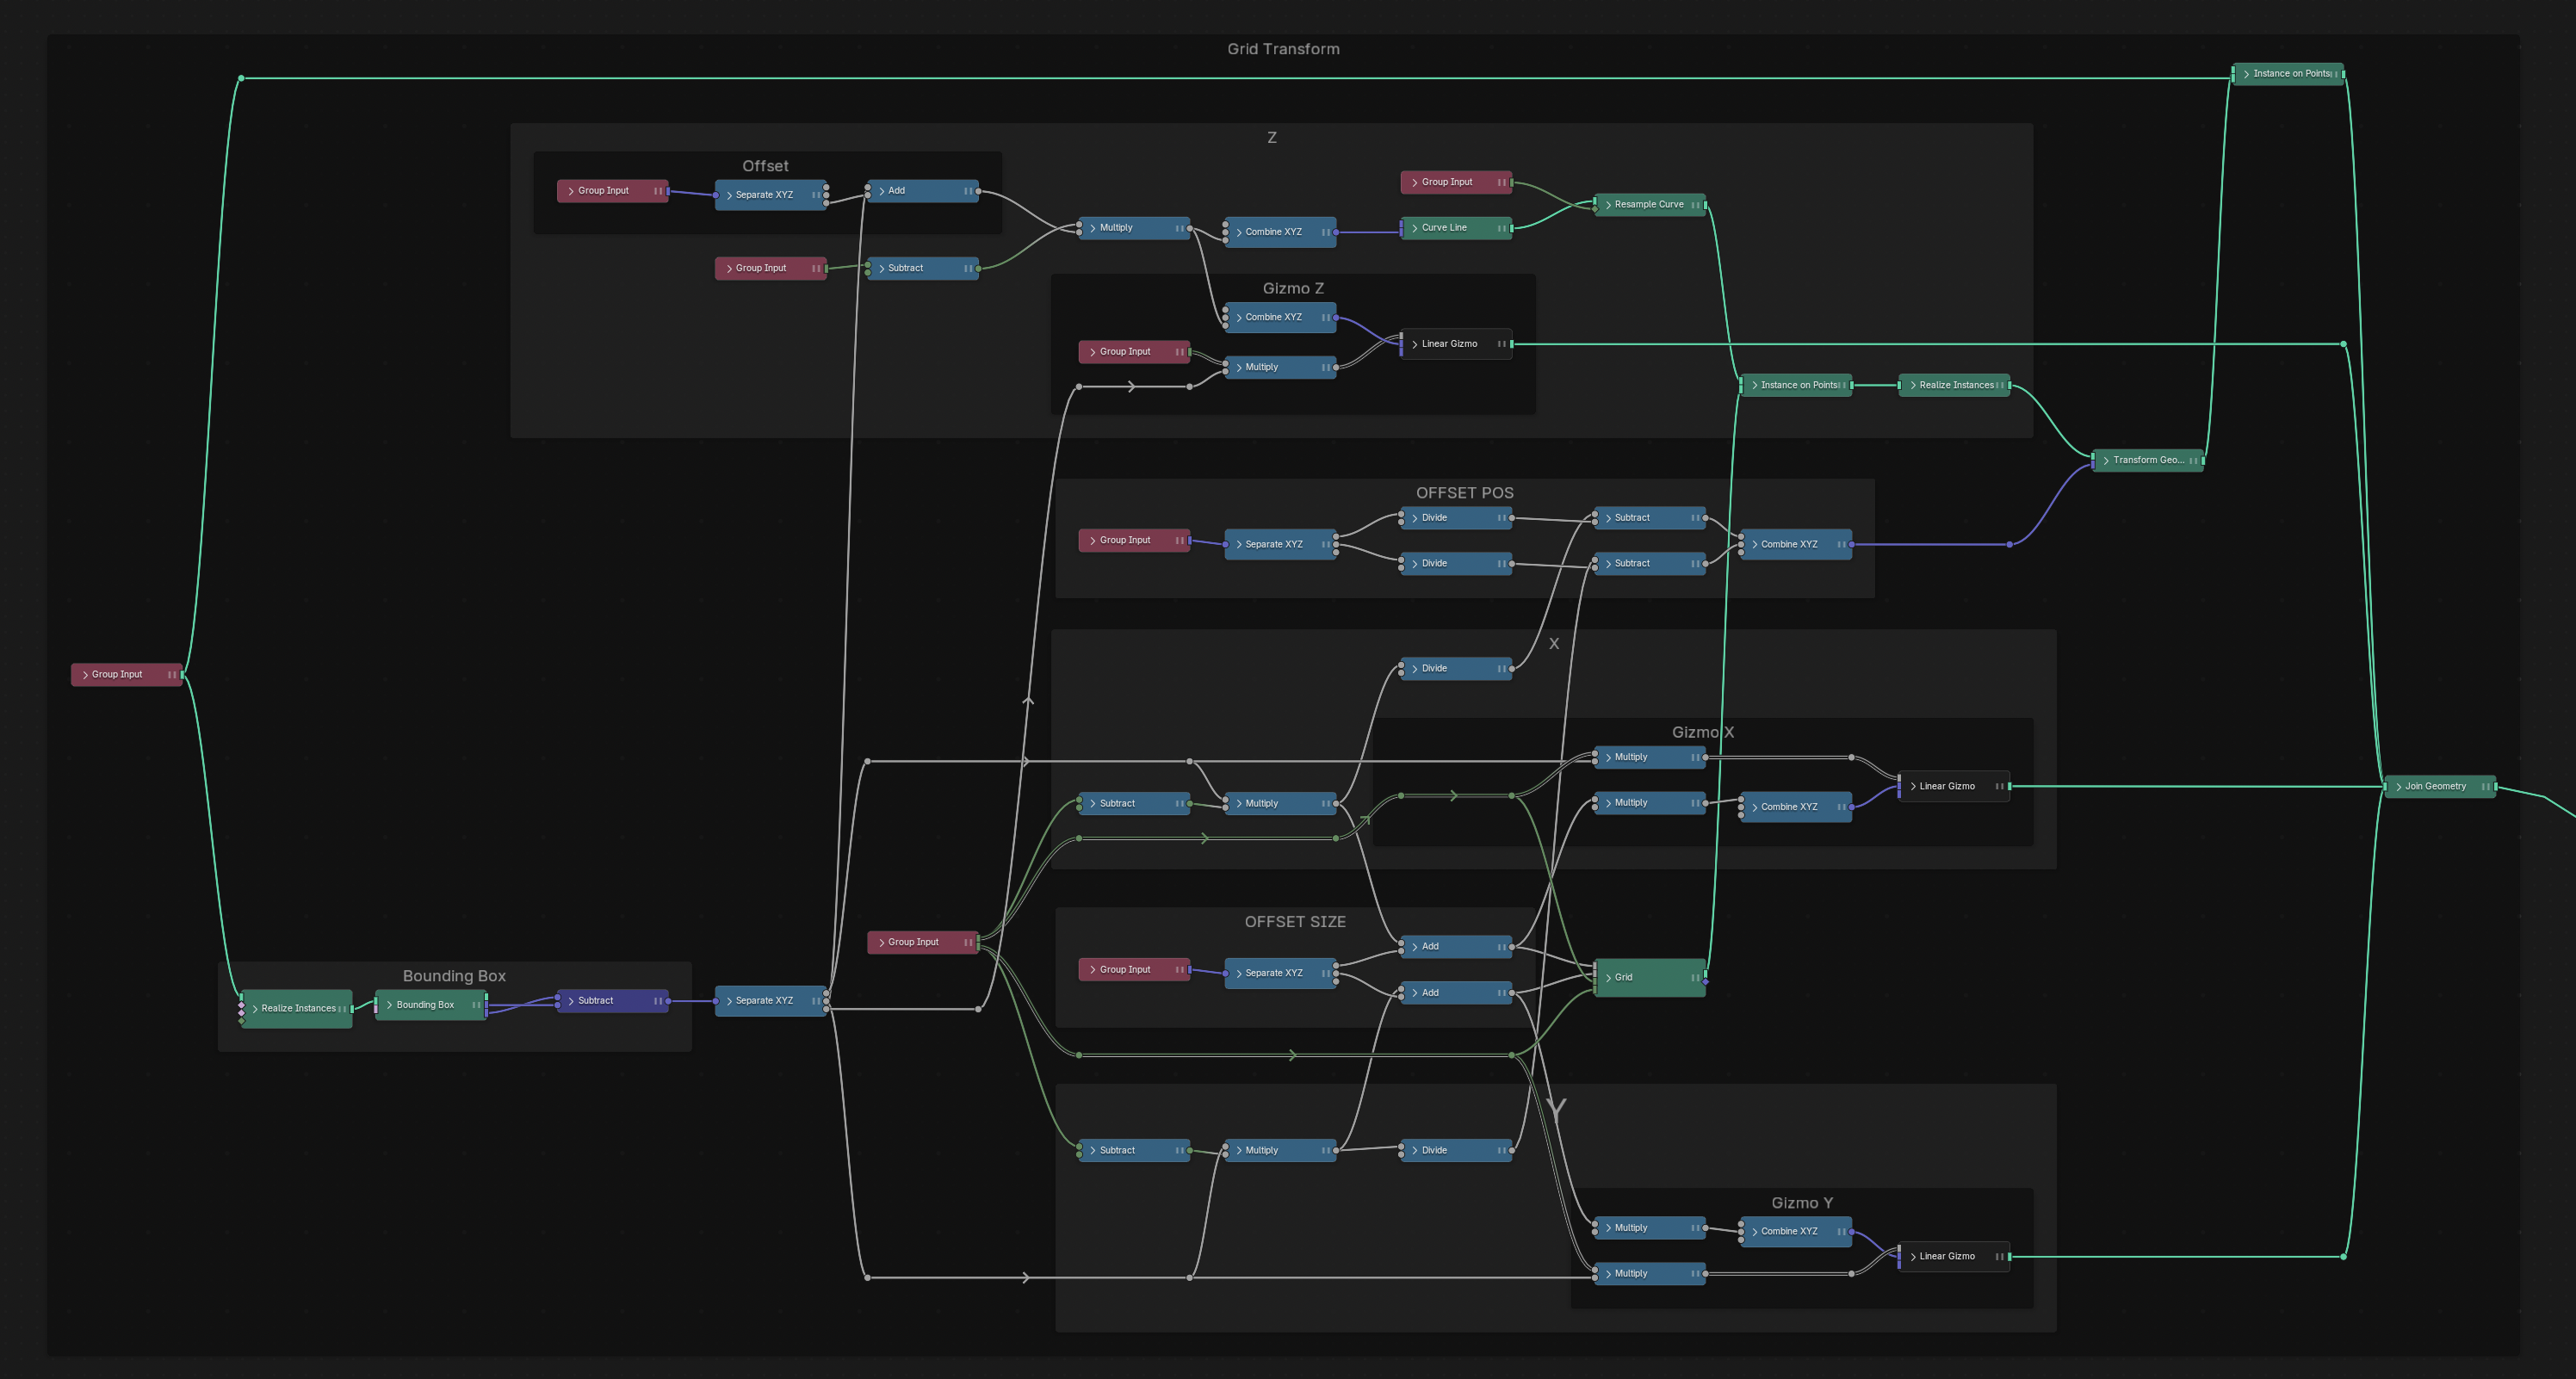Click the Gizmo Z frame label
The width and height of the screenshot is (2576, 1379).
(x=1292, y=288)
